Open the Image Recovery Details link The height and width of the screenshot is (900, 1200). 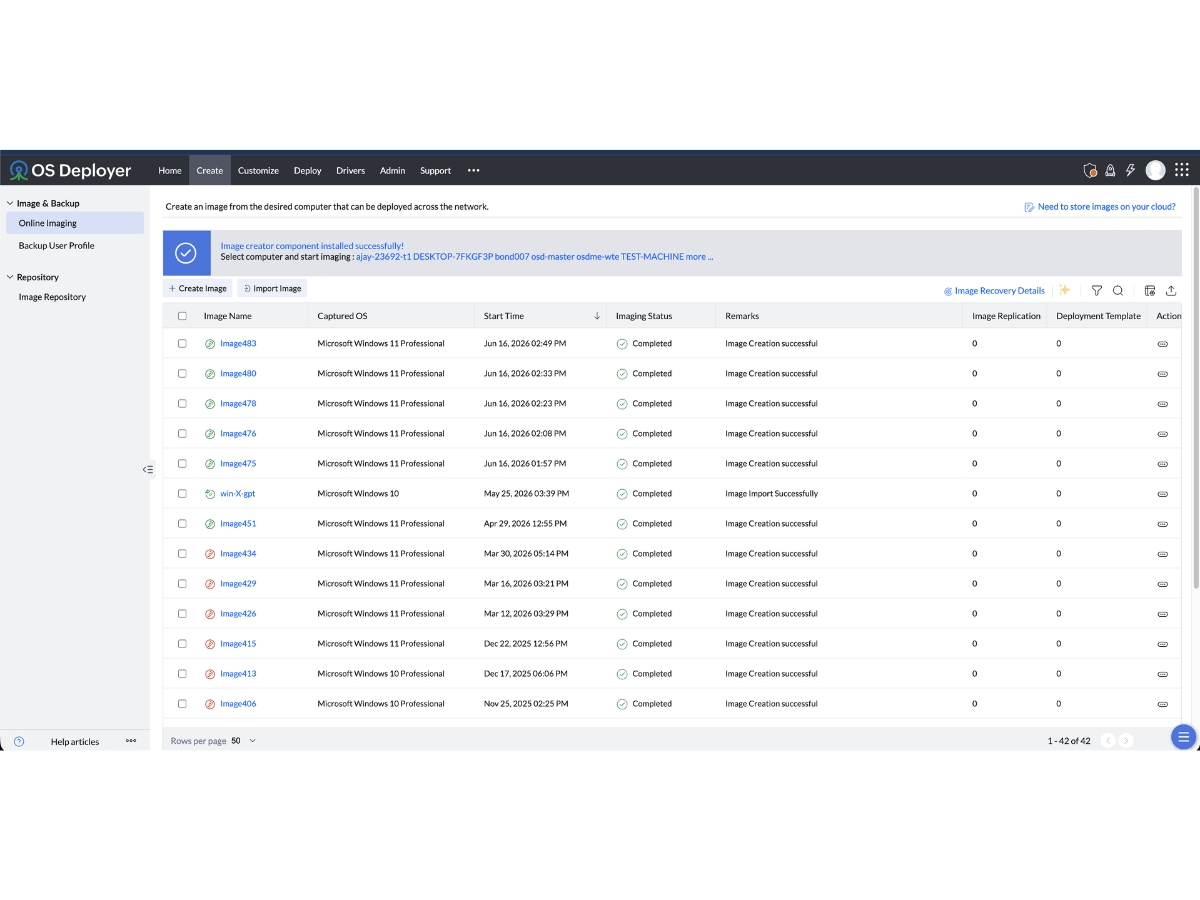(994, 291)
